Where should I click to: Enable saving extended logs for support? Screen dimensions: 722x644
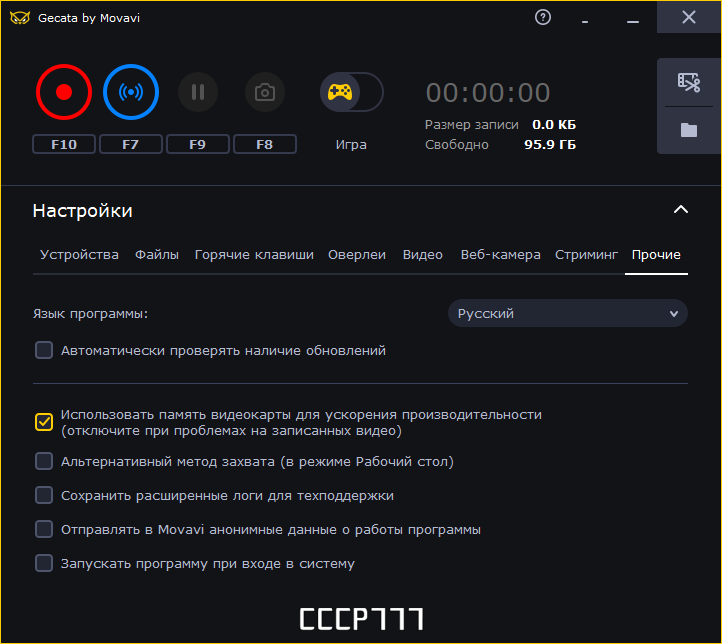click(44, 495)
